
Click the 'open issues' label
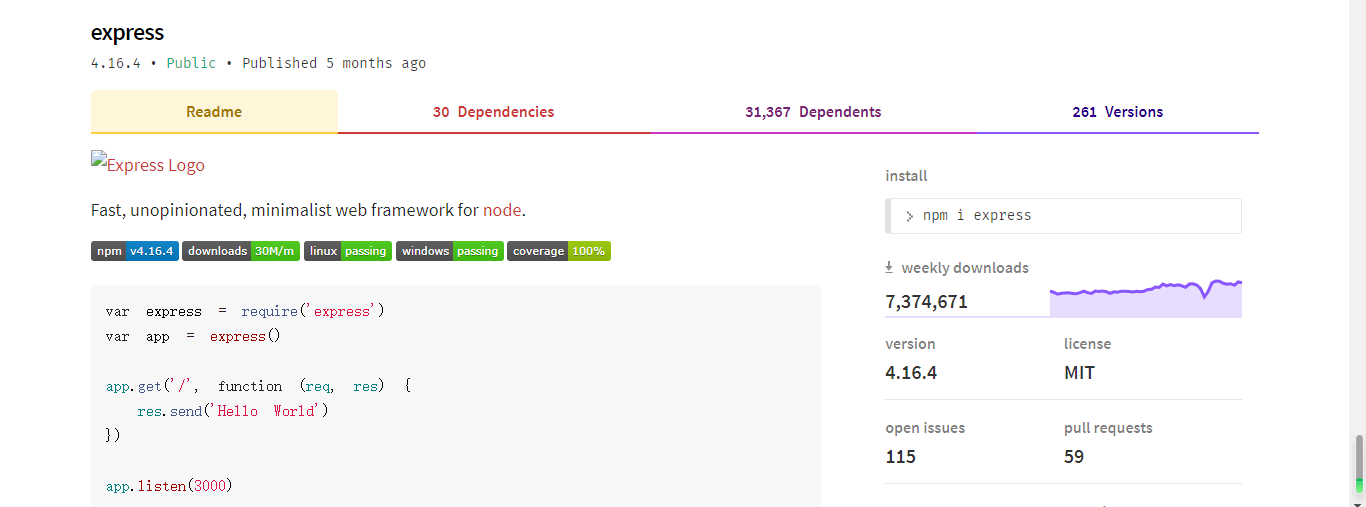click(x=925, y=428)
